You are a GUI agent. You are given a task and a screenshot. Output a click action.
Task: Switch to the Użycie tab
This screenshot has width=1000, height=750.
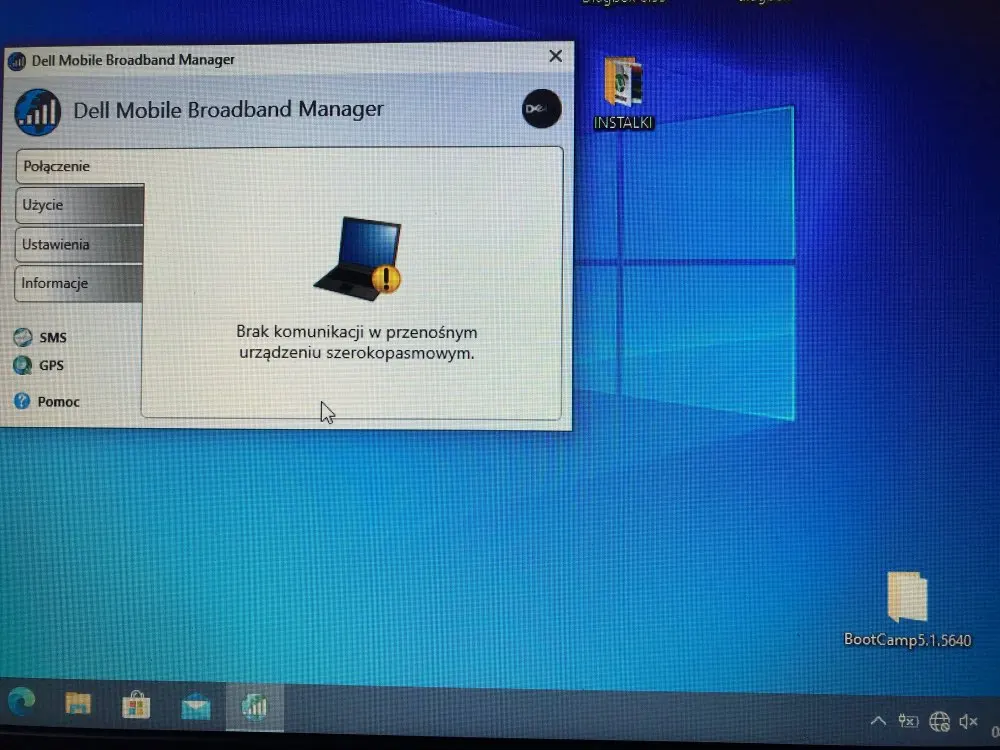point(80,205)
